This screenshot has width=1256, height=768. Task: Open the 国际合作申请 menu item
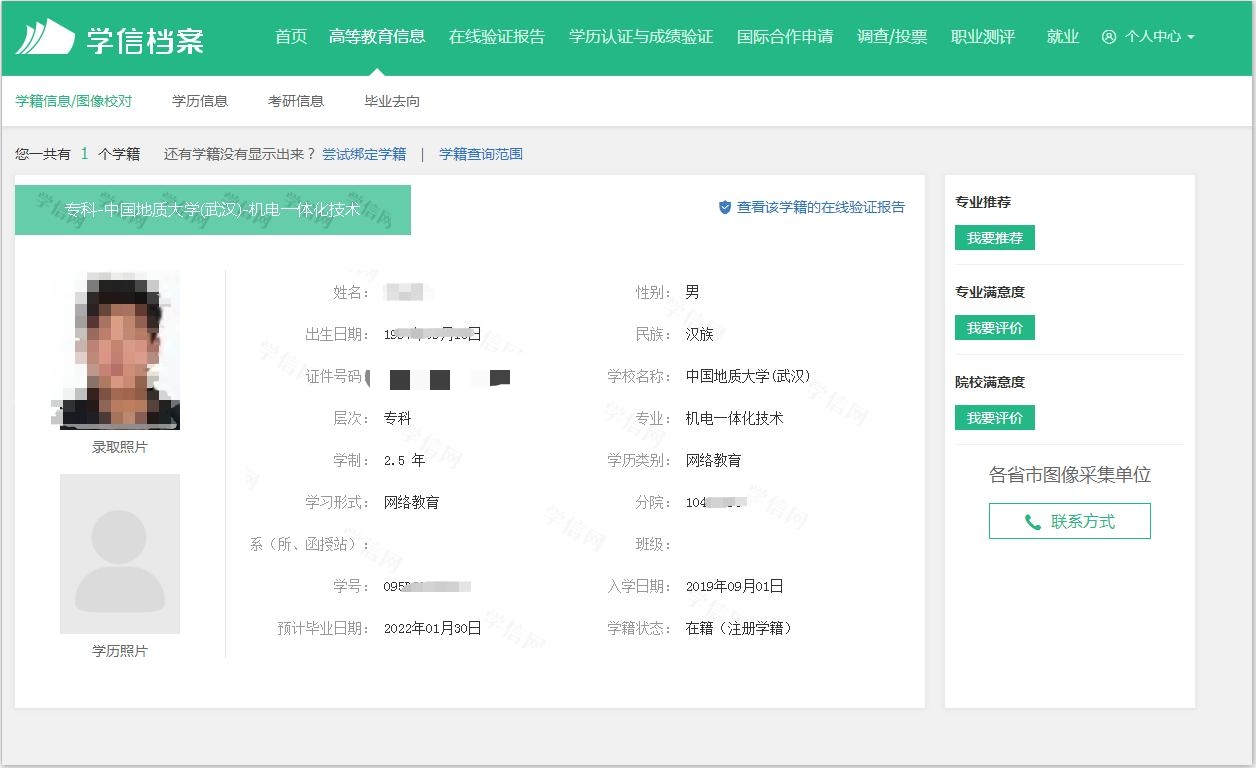(x=785, y=37)
